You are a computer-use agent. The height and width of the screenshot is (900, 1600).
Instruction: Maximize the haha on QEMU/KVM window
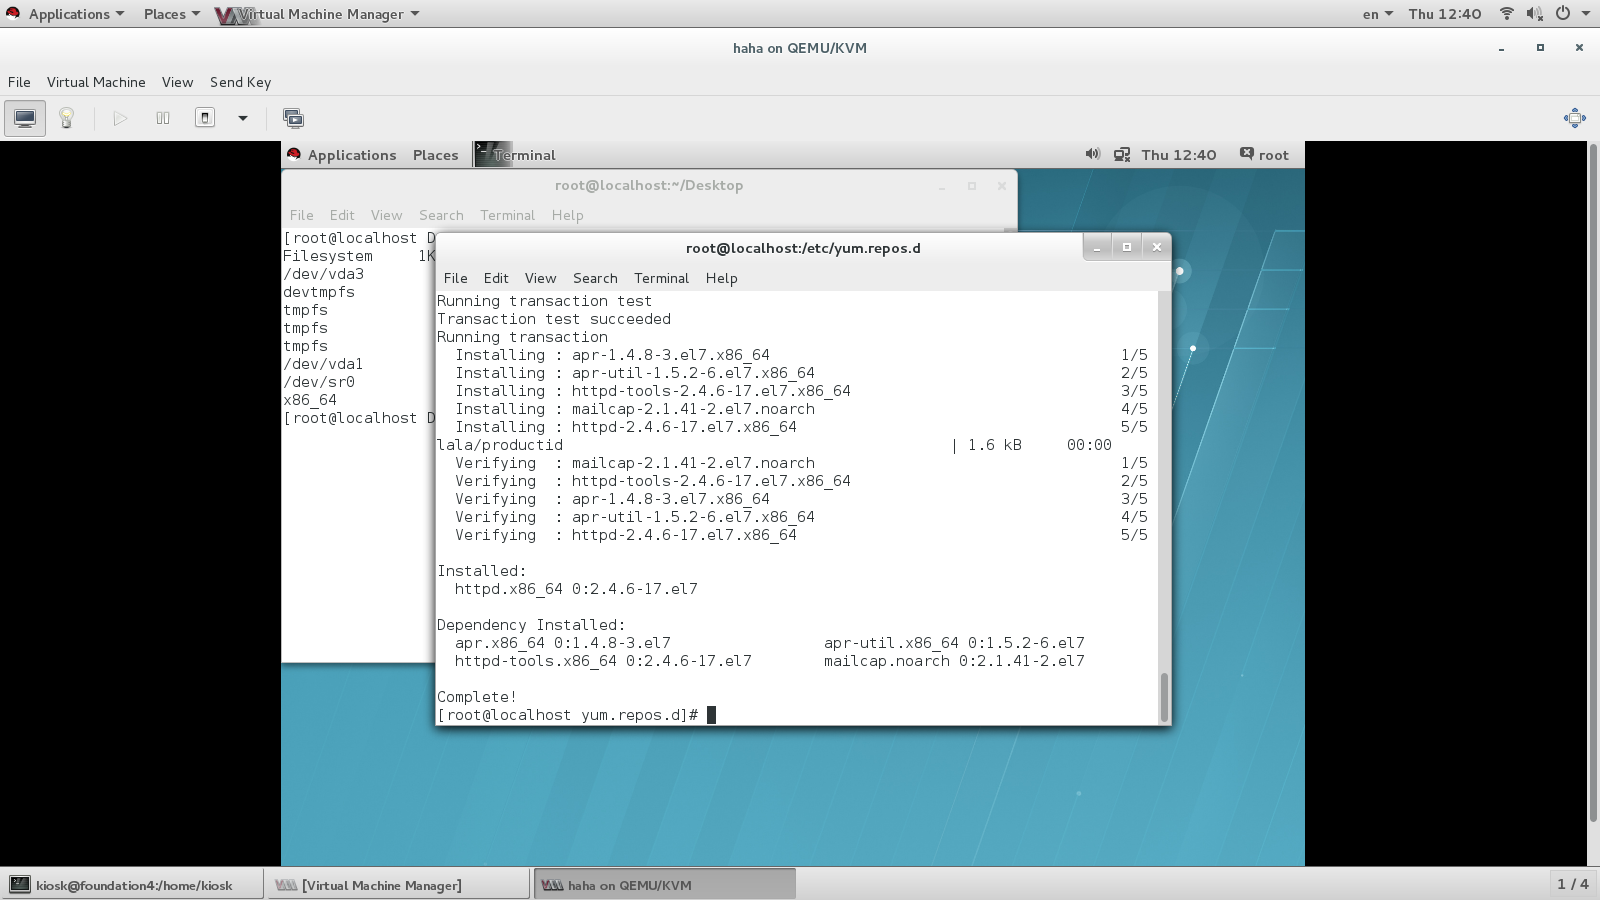coord(1540,48)
